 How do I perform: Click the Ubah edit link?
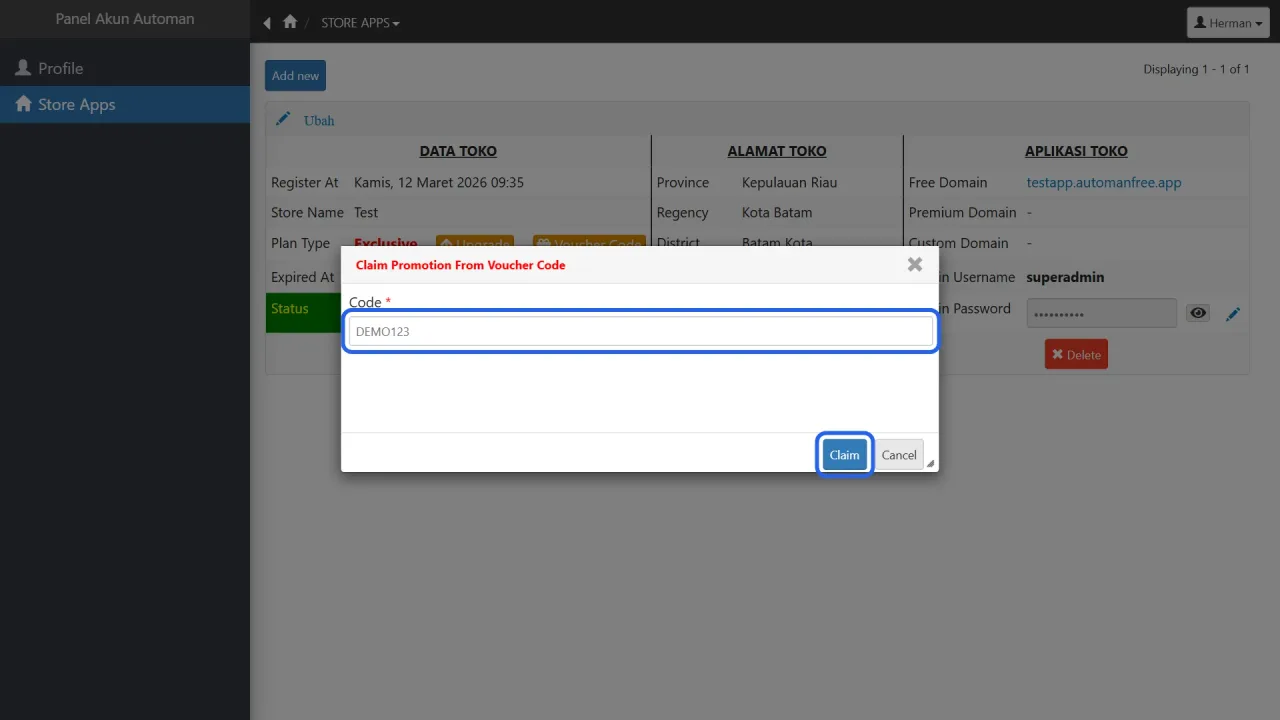tap(319, 120)
